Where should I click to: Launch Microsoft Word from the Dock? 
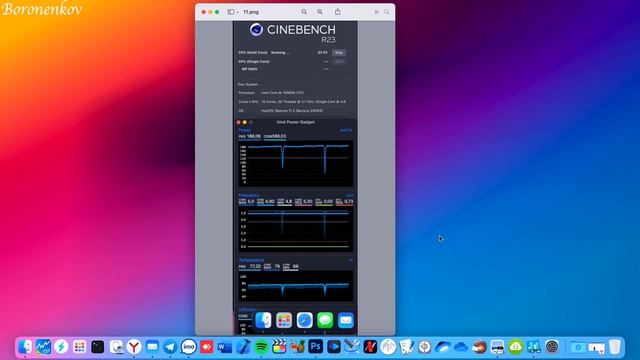point(225,347)
